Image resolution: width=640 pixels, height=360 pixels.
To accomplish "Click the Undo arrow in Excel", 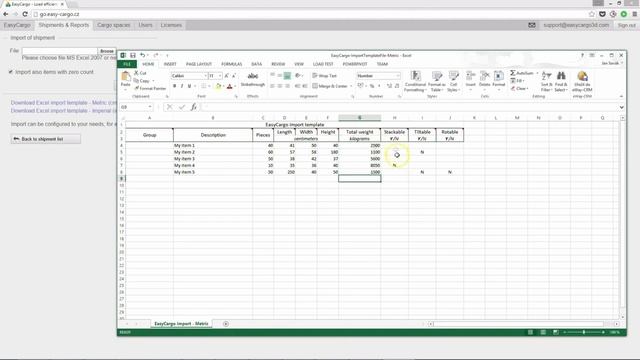I will (x=142, y=55).
